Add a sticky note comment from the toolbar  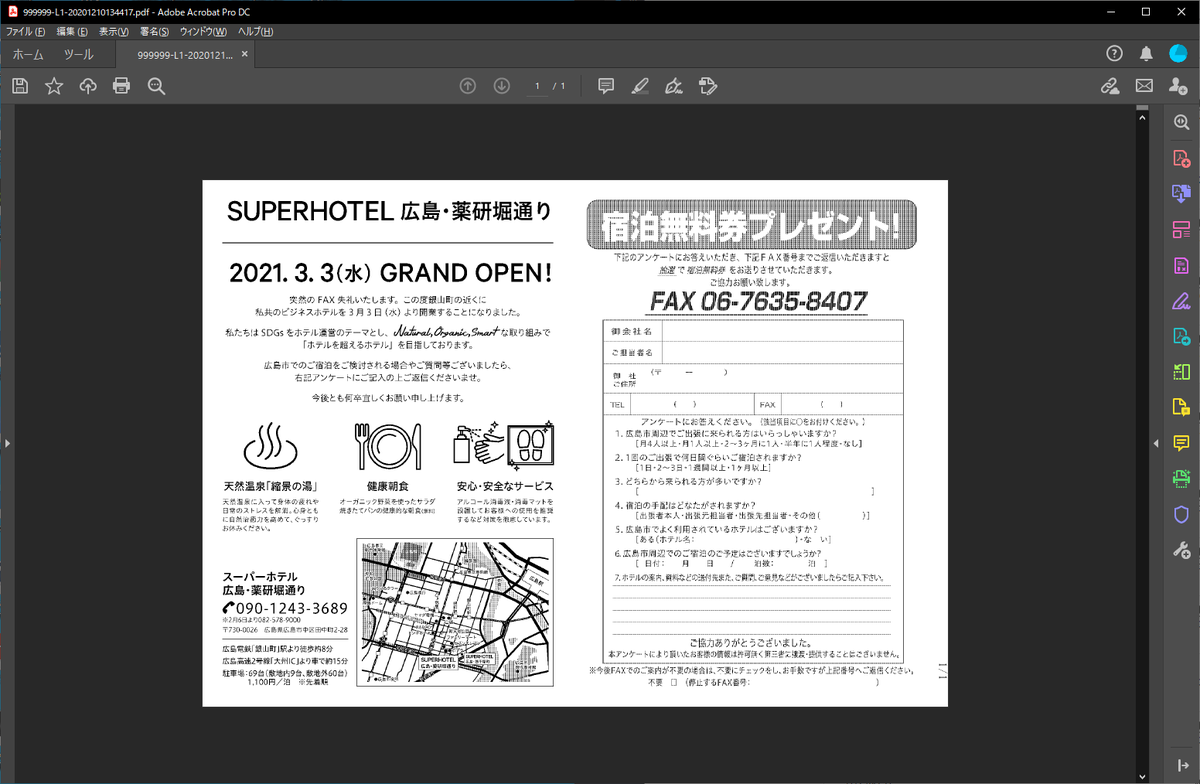pos(606,86)
